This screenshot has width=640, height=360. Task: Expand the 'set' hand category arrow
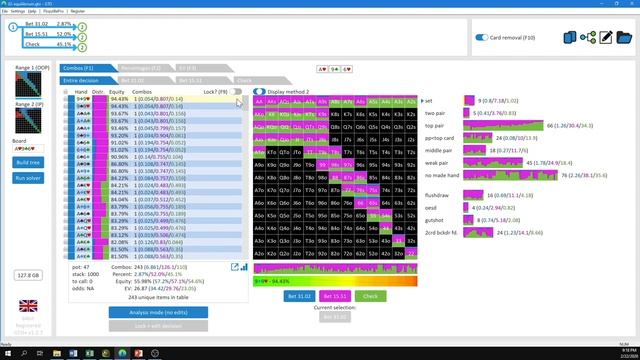(x=422, y=101)
